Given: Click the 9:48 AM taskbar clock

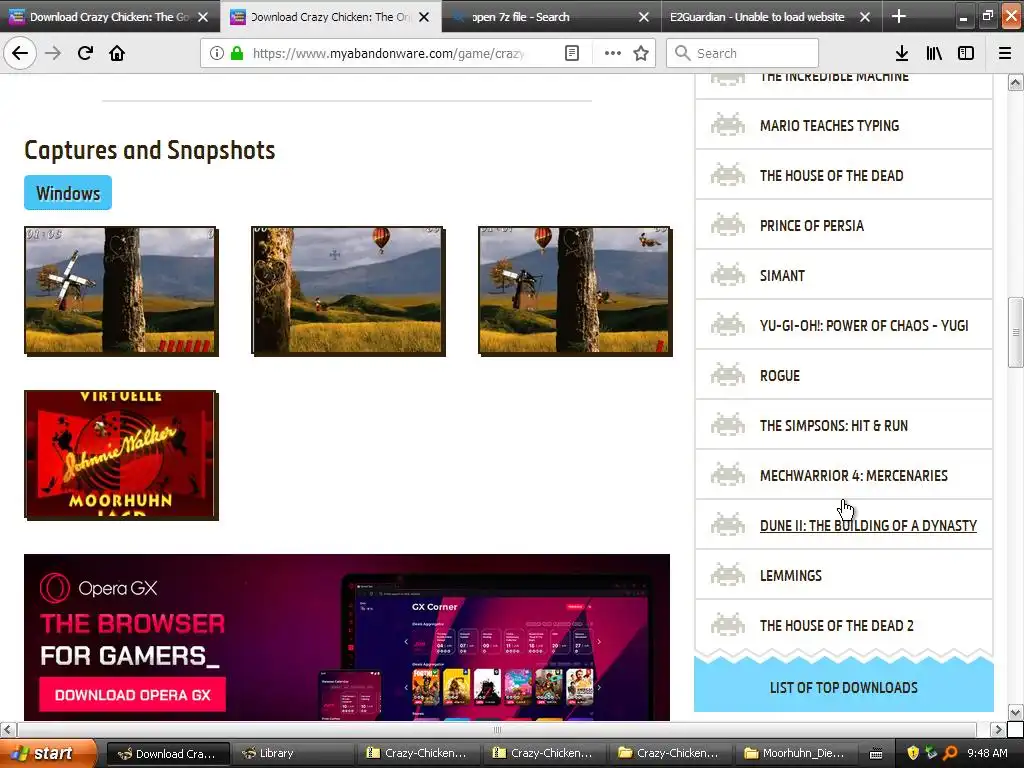Looking at the screenshot, I should tap(987, 753).
